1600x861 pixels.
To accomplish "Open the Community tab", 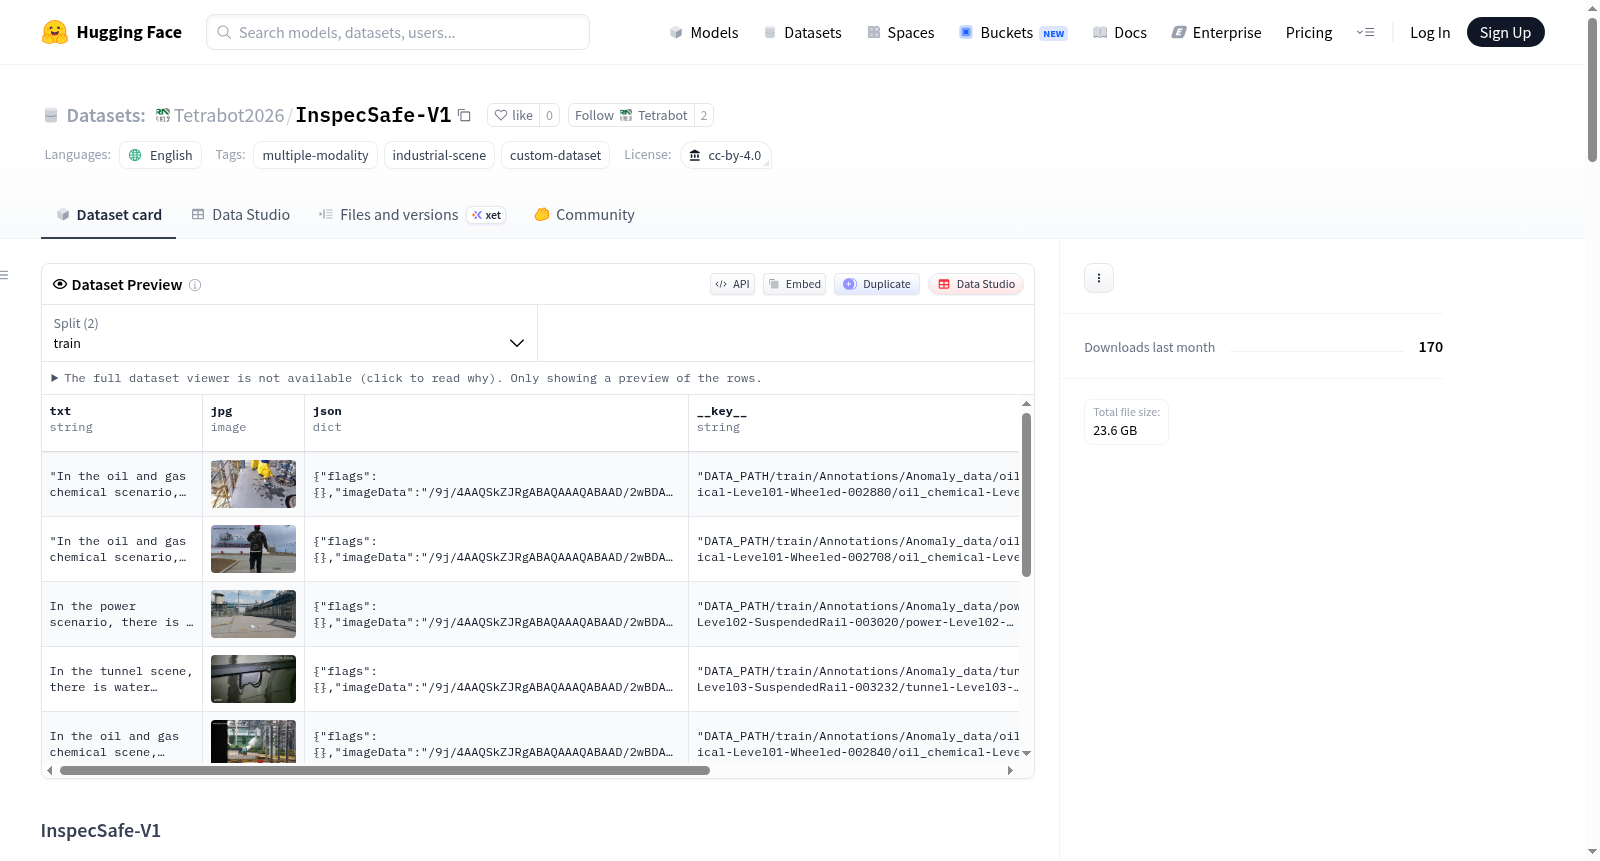I will coord(584,214).
